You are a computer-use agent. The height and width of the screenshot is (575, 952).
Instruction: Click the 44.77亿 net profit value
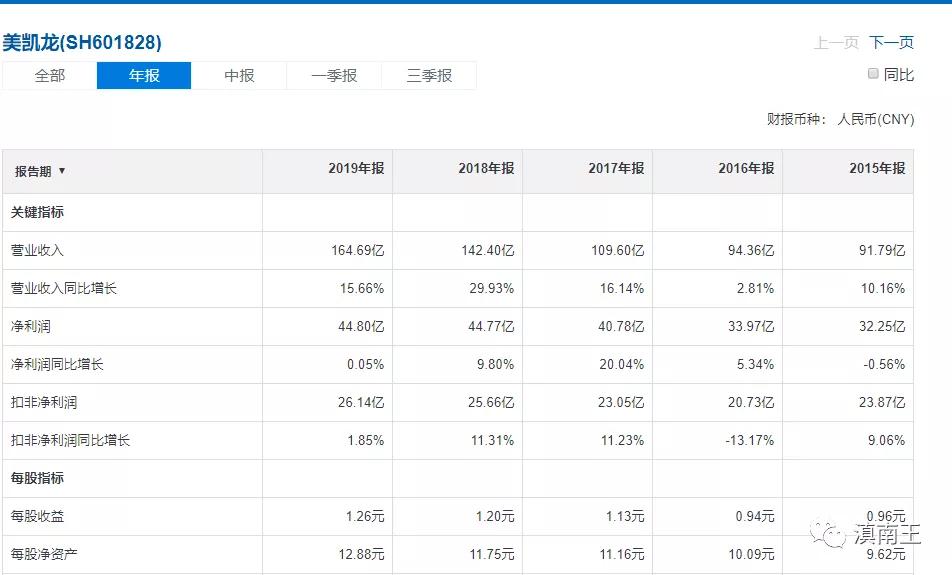tap(491, 326)
